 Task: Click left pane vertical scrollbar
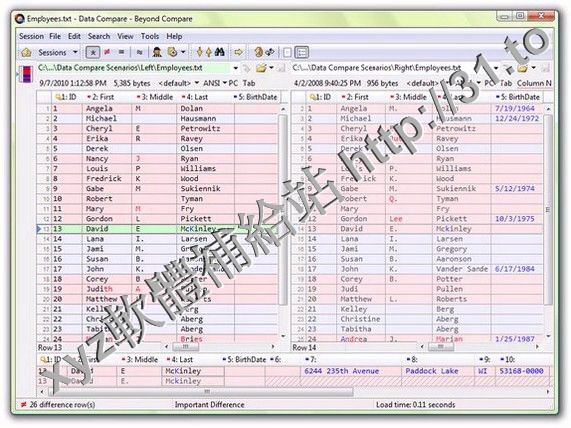(x=283, y=223)
